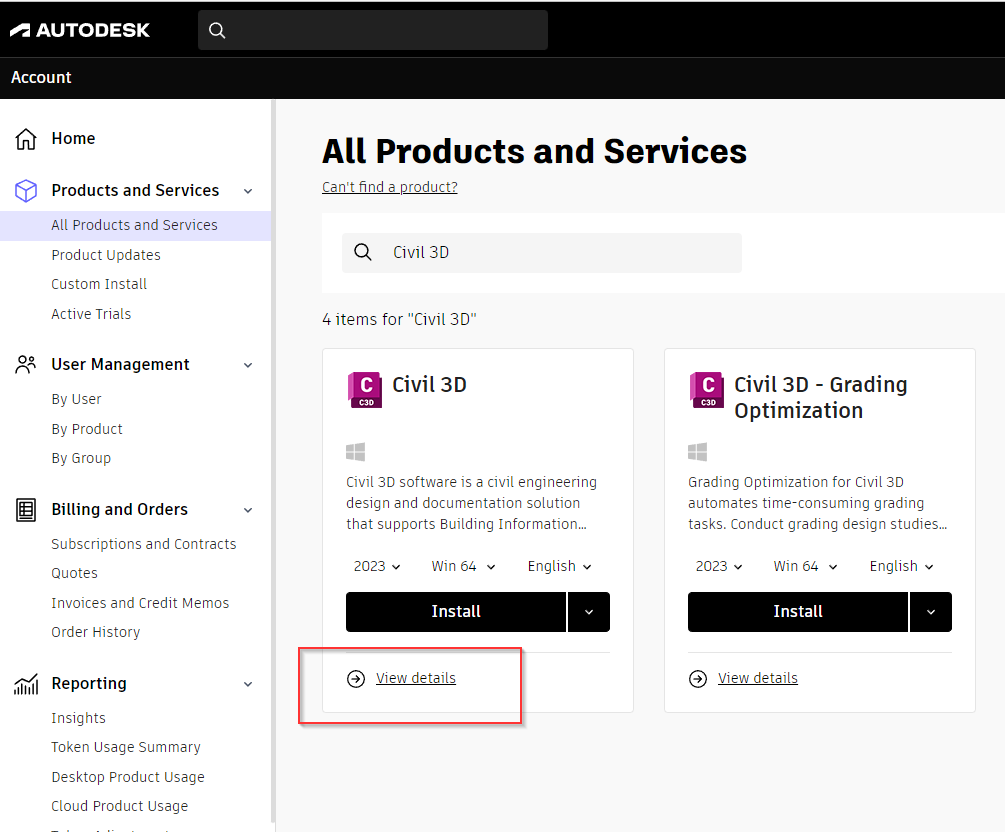
Task: Open Civil 3D Install options arrow
Action: click(589, 612)
